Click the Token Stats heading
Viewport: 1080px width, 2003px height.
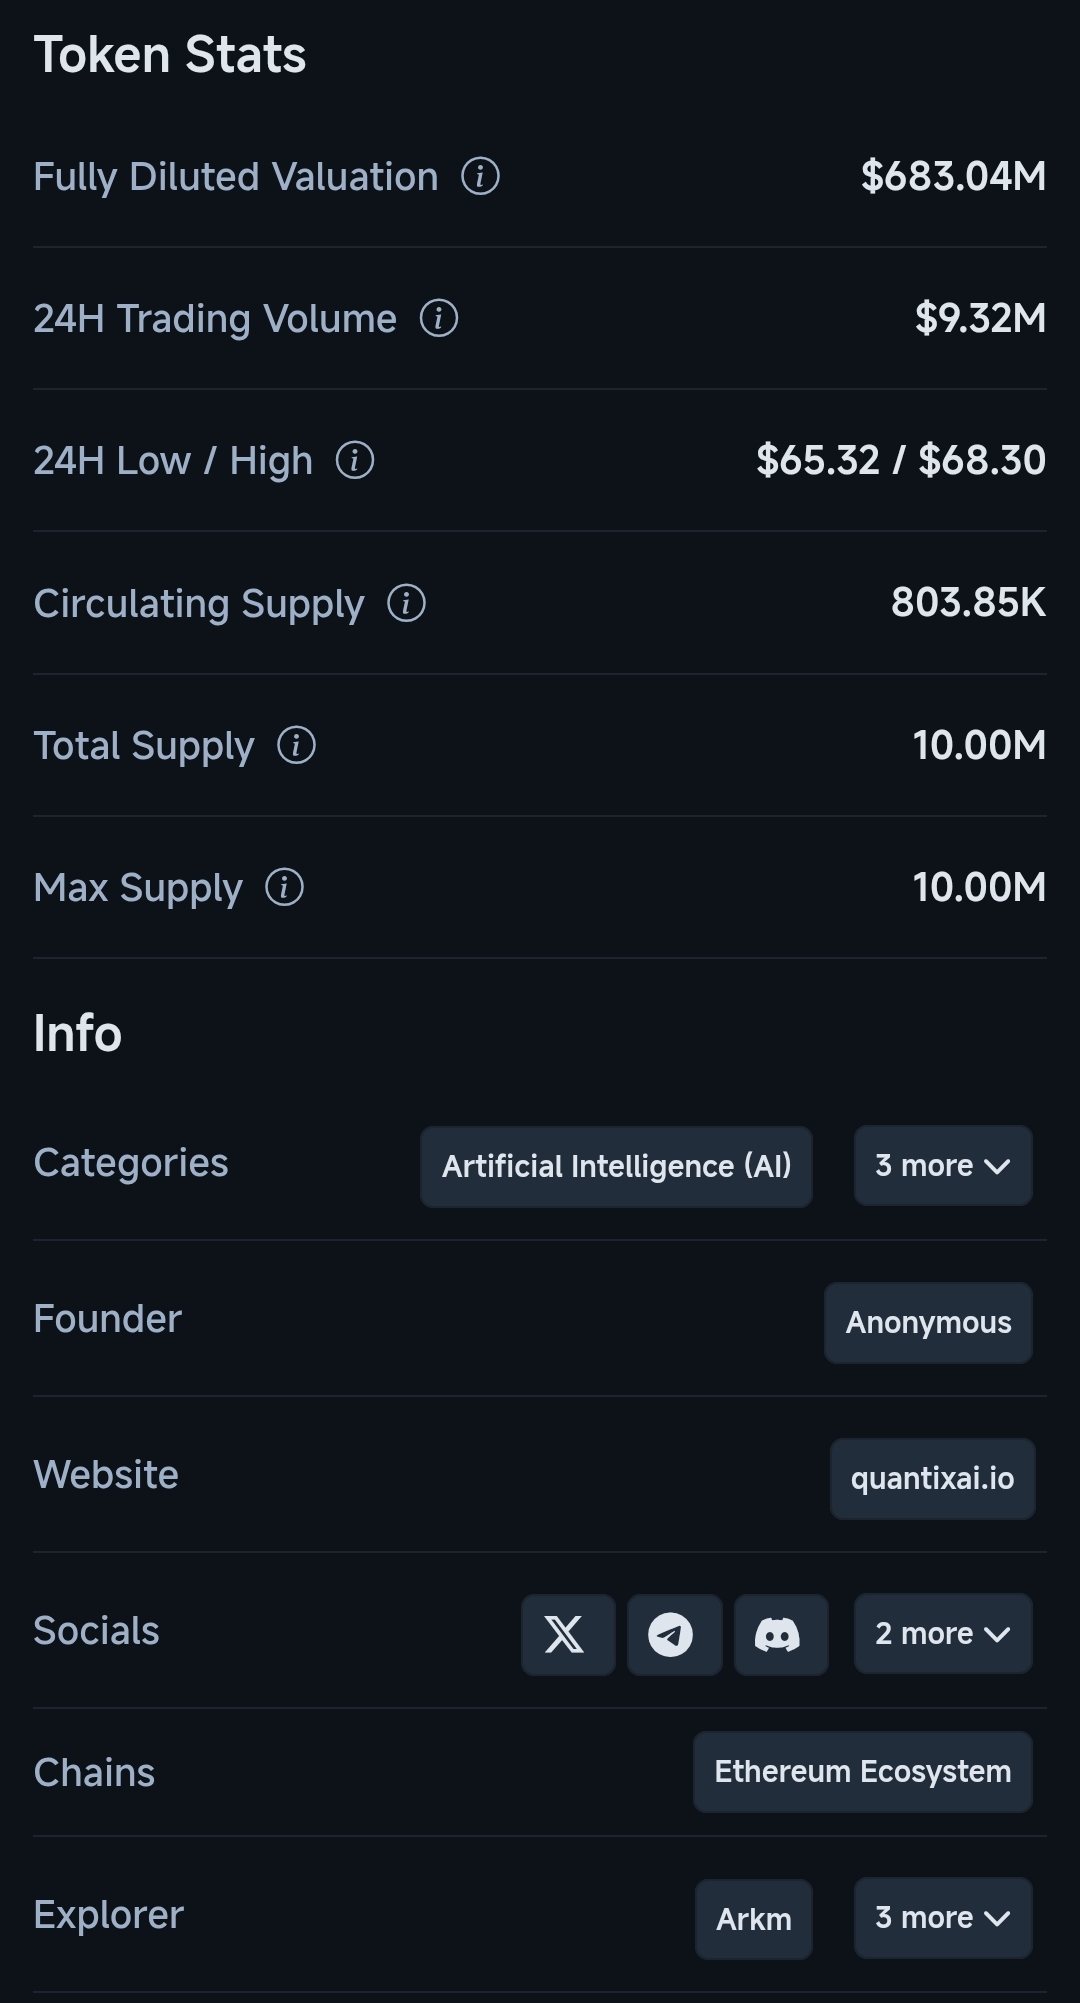170,55
